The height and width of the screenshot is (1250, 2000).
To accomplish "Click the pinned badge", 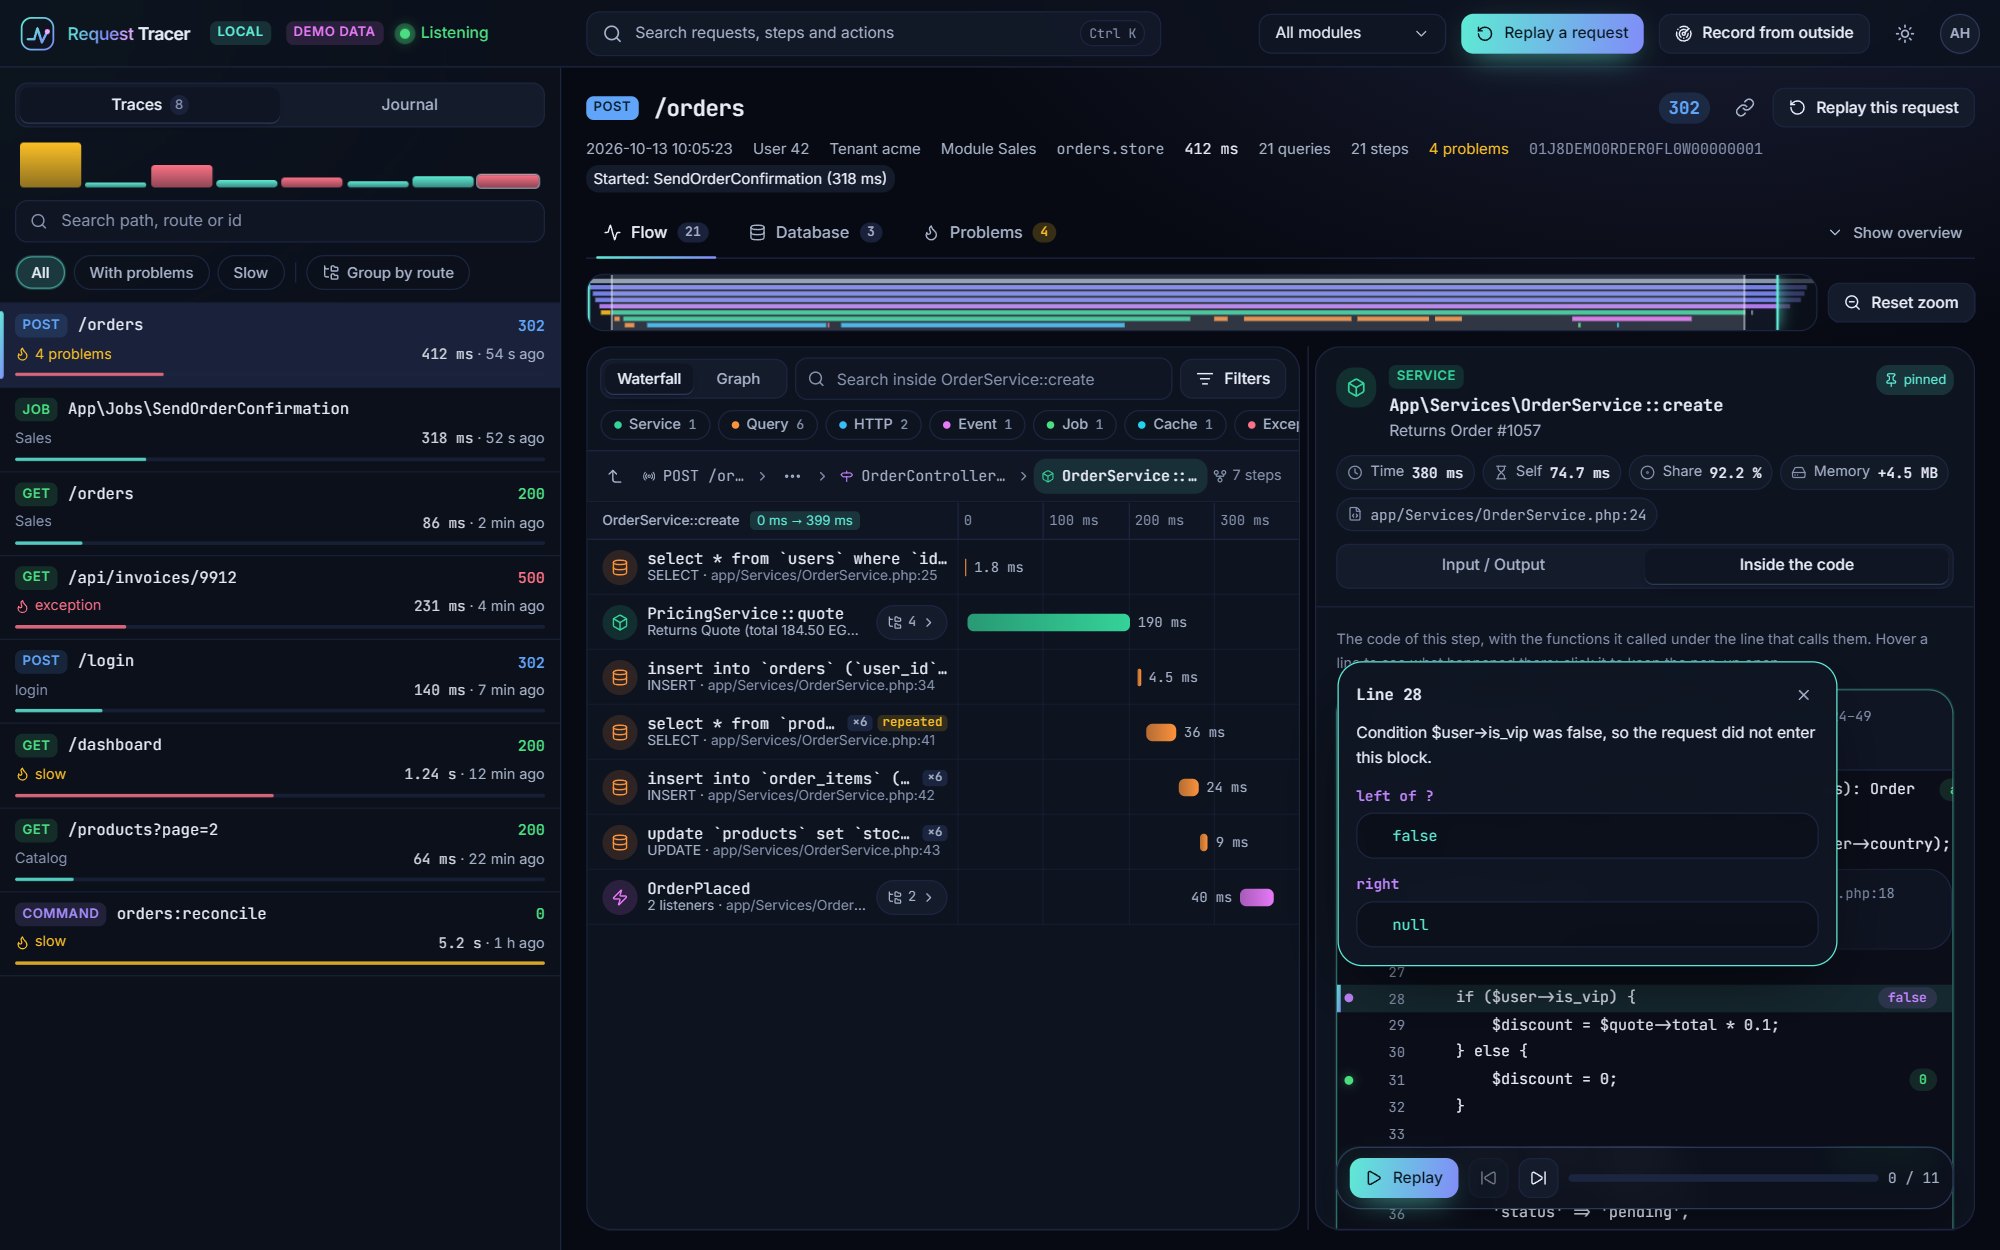I will pos(1915,379).
